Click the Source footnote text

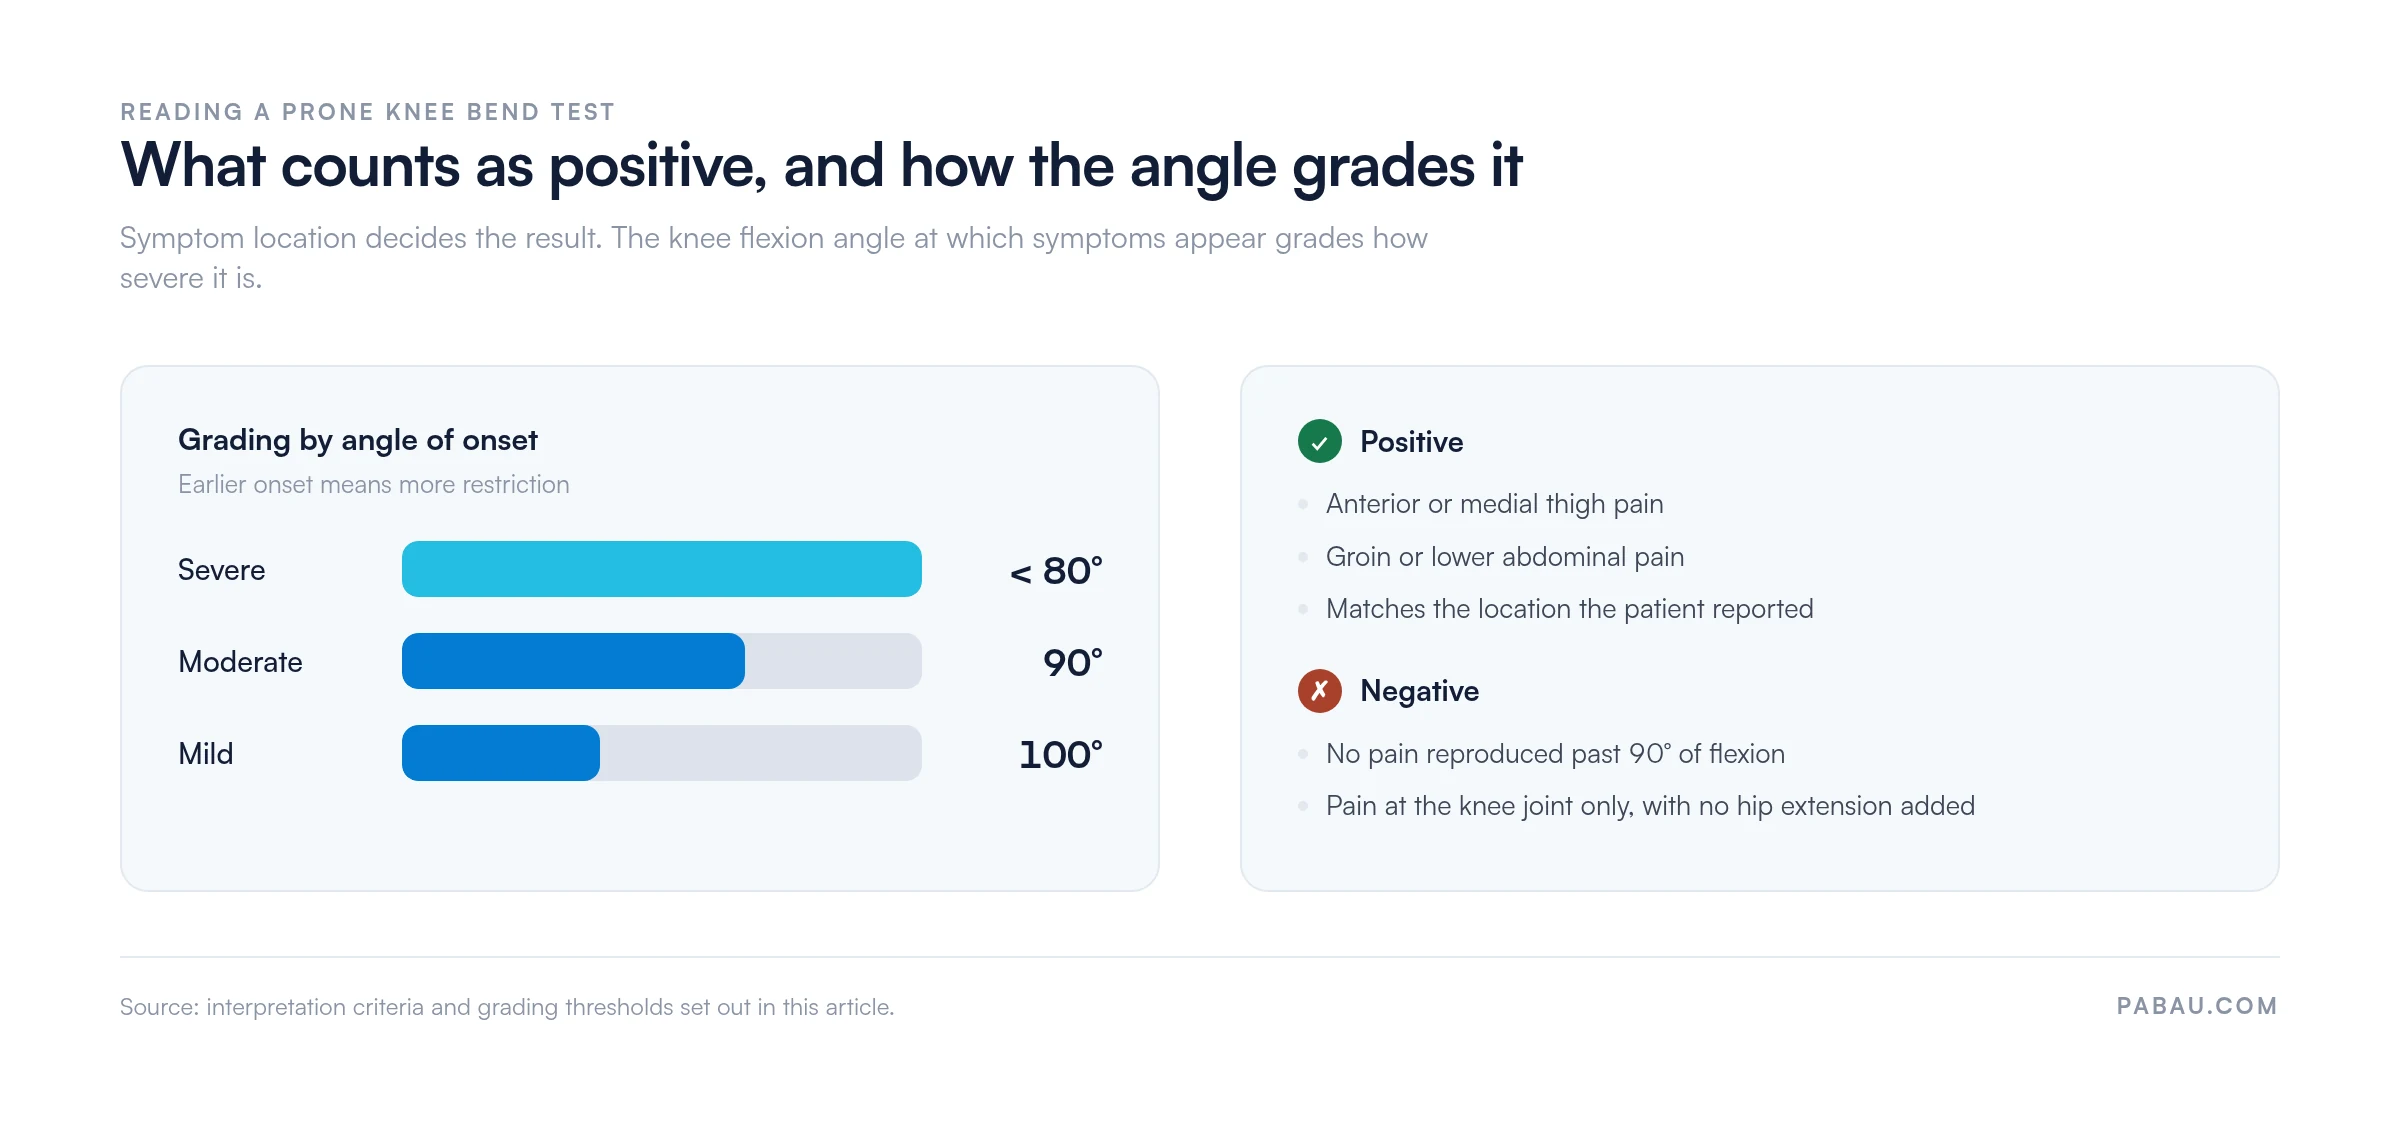pyautogui.click(x=507, y=1007)
